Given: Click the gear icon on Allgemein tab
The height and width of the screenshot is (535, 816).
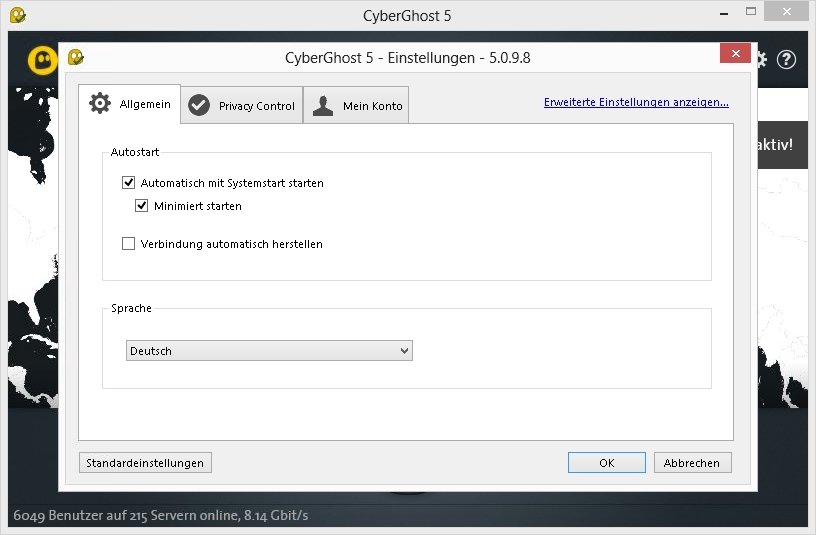Looking at the screenshot, I should 99,104.
